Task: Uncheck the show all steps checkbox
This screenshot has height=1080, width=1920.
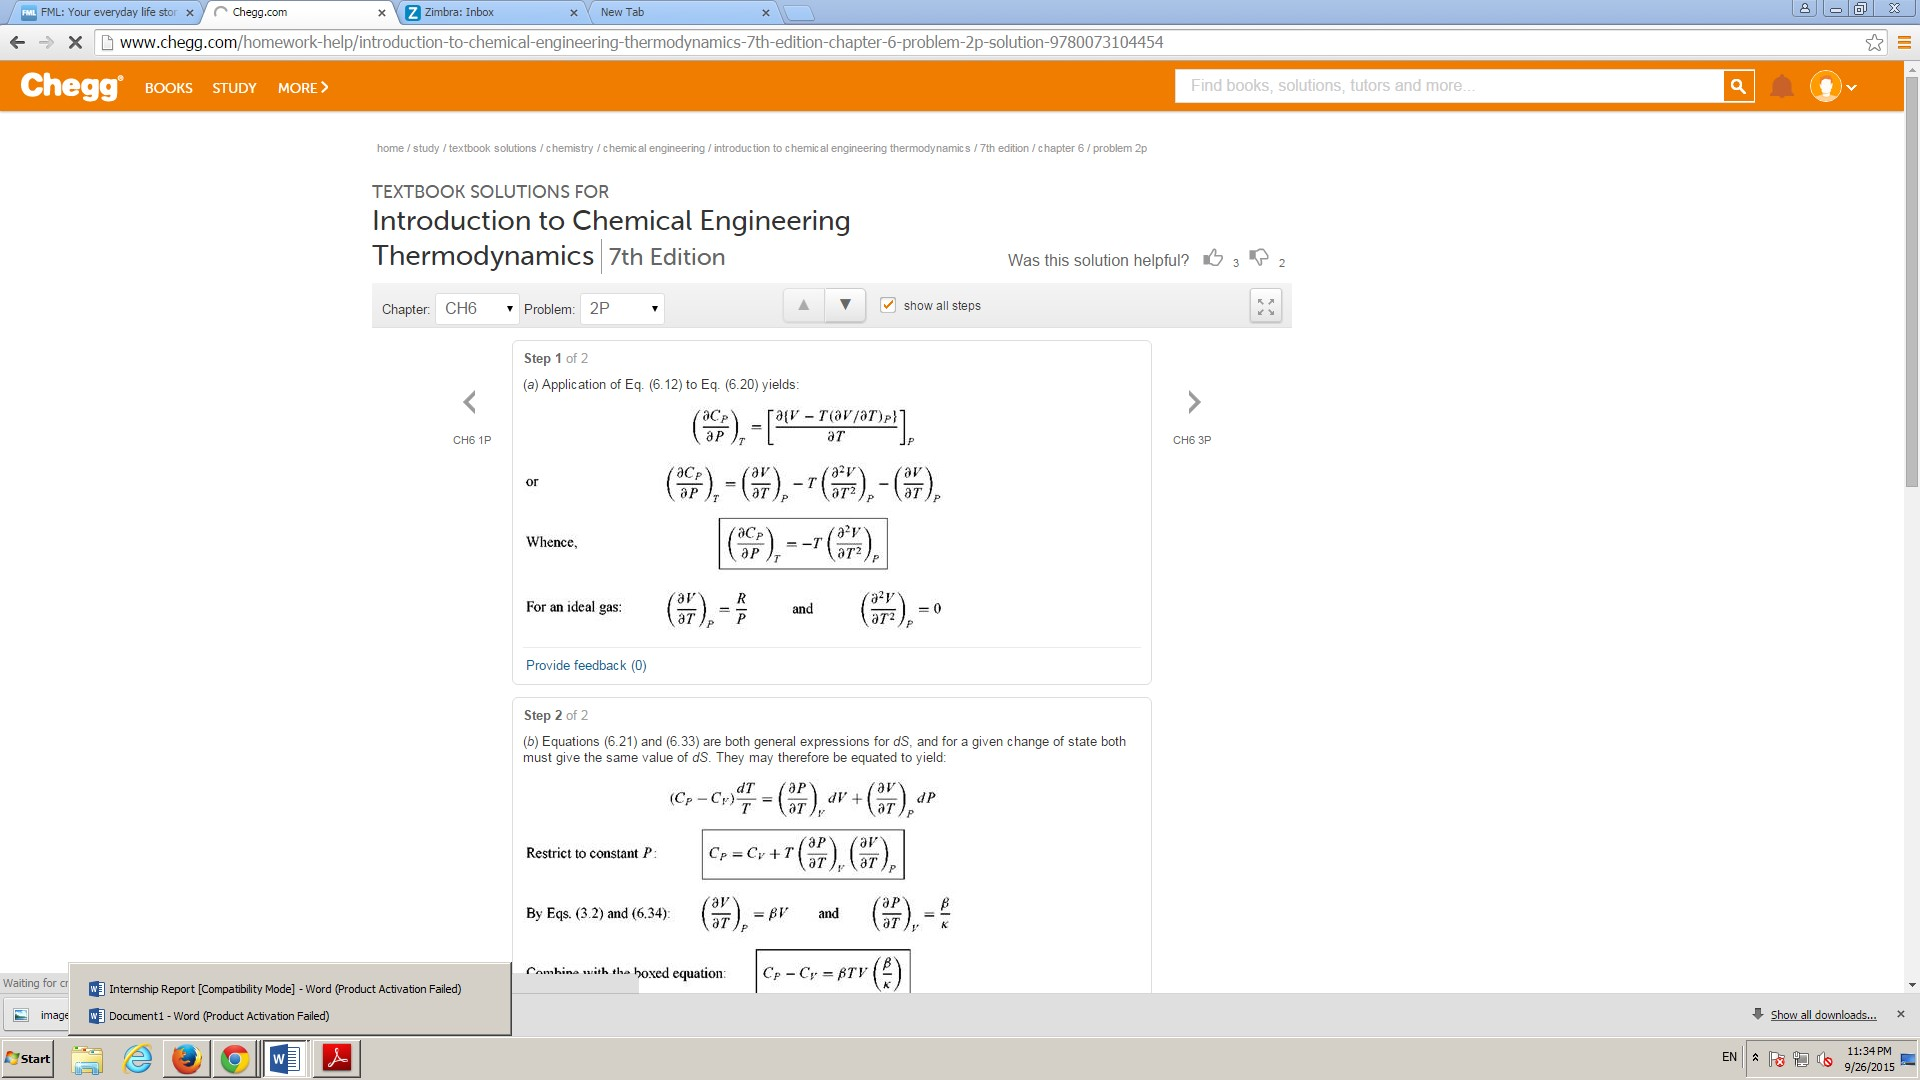Action: click(887, 305)
